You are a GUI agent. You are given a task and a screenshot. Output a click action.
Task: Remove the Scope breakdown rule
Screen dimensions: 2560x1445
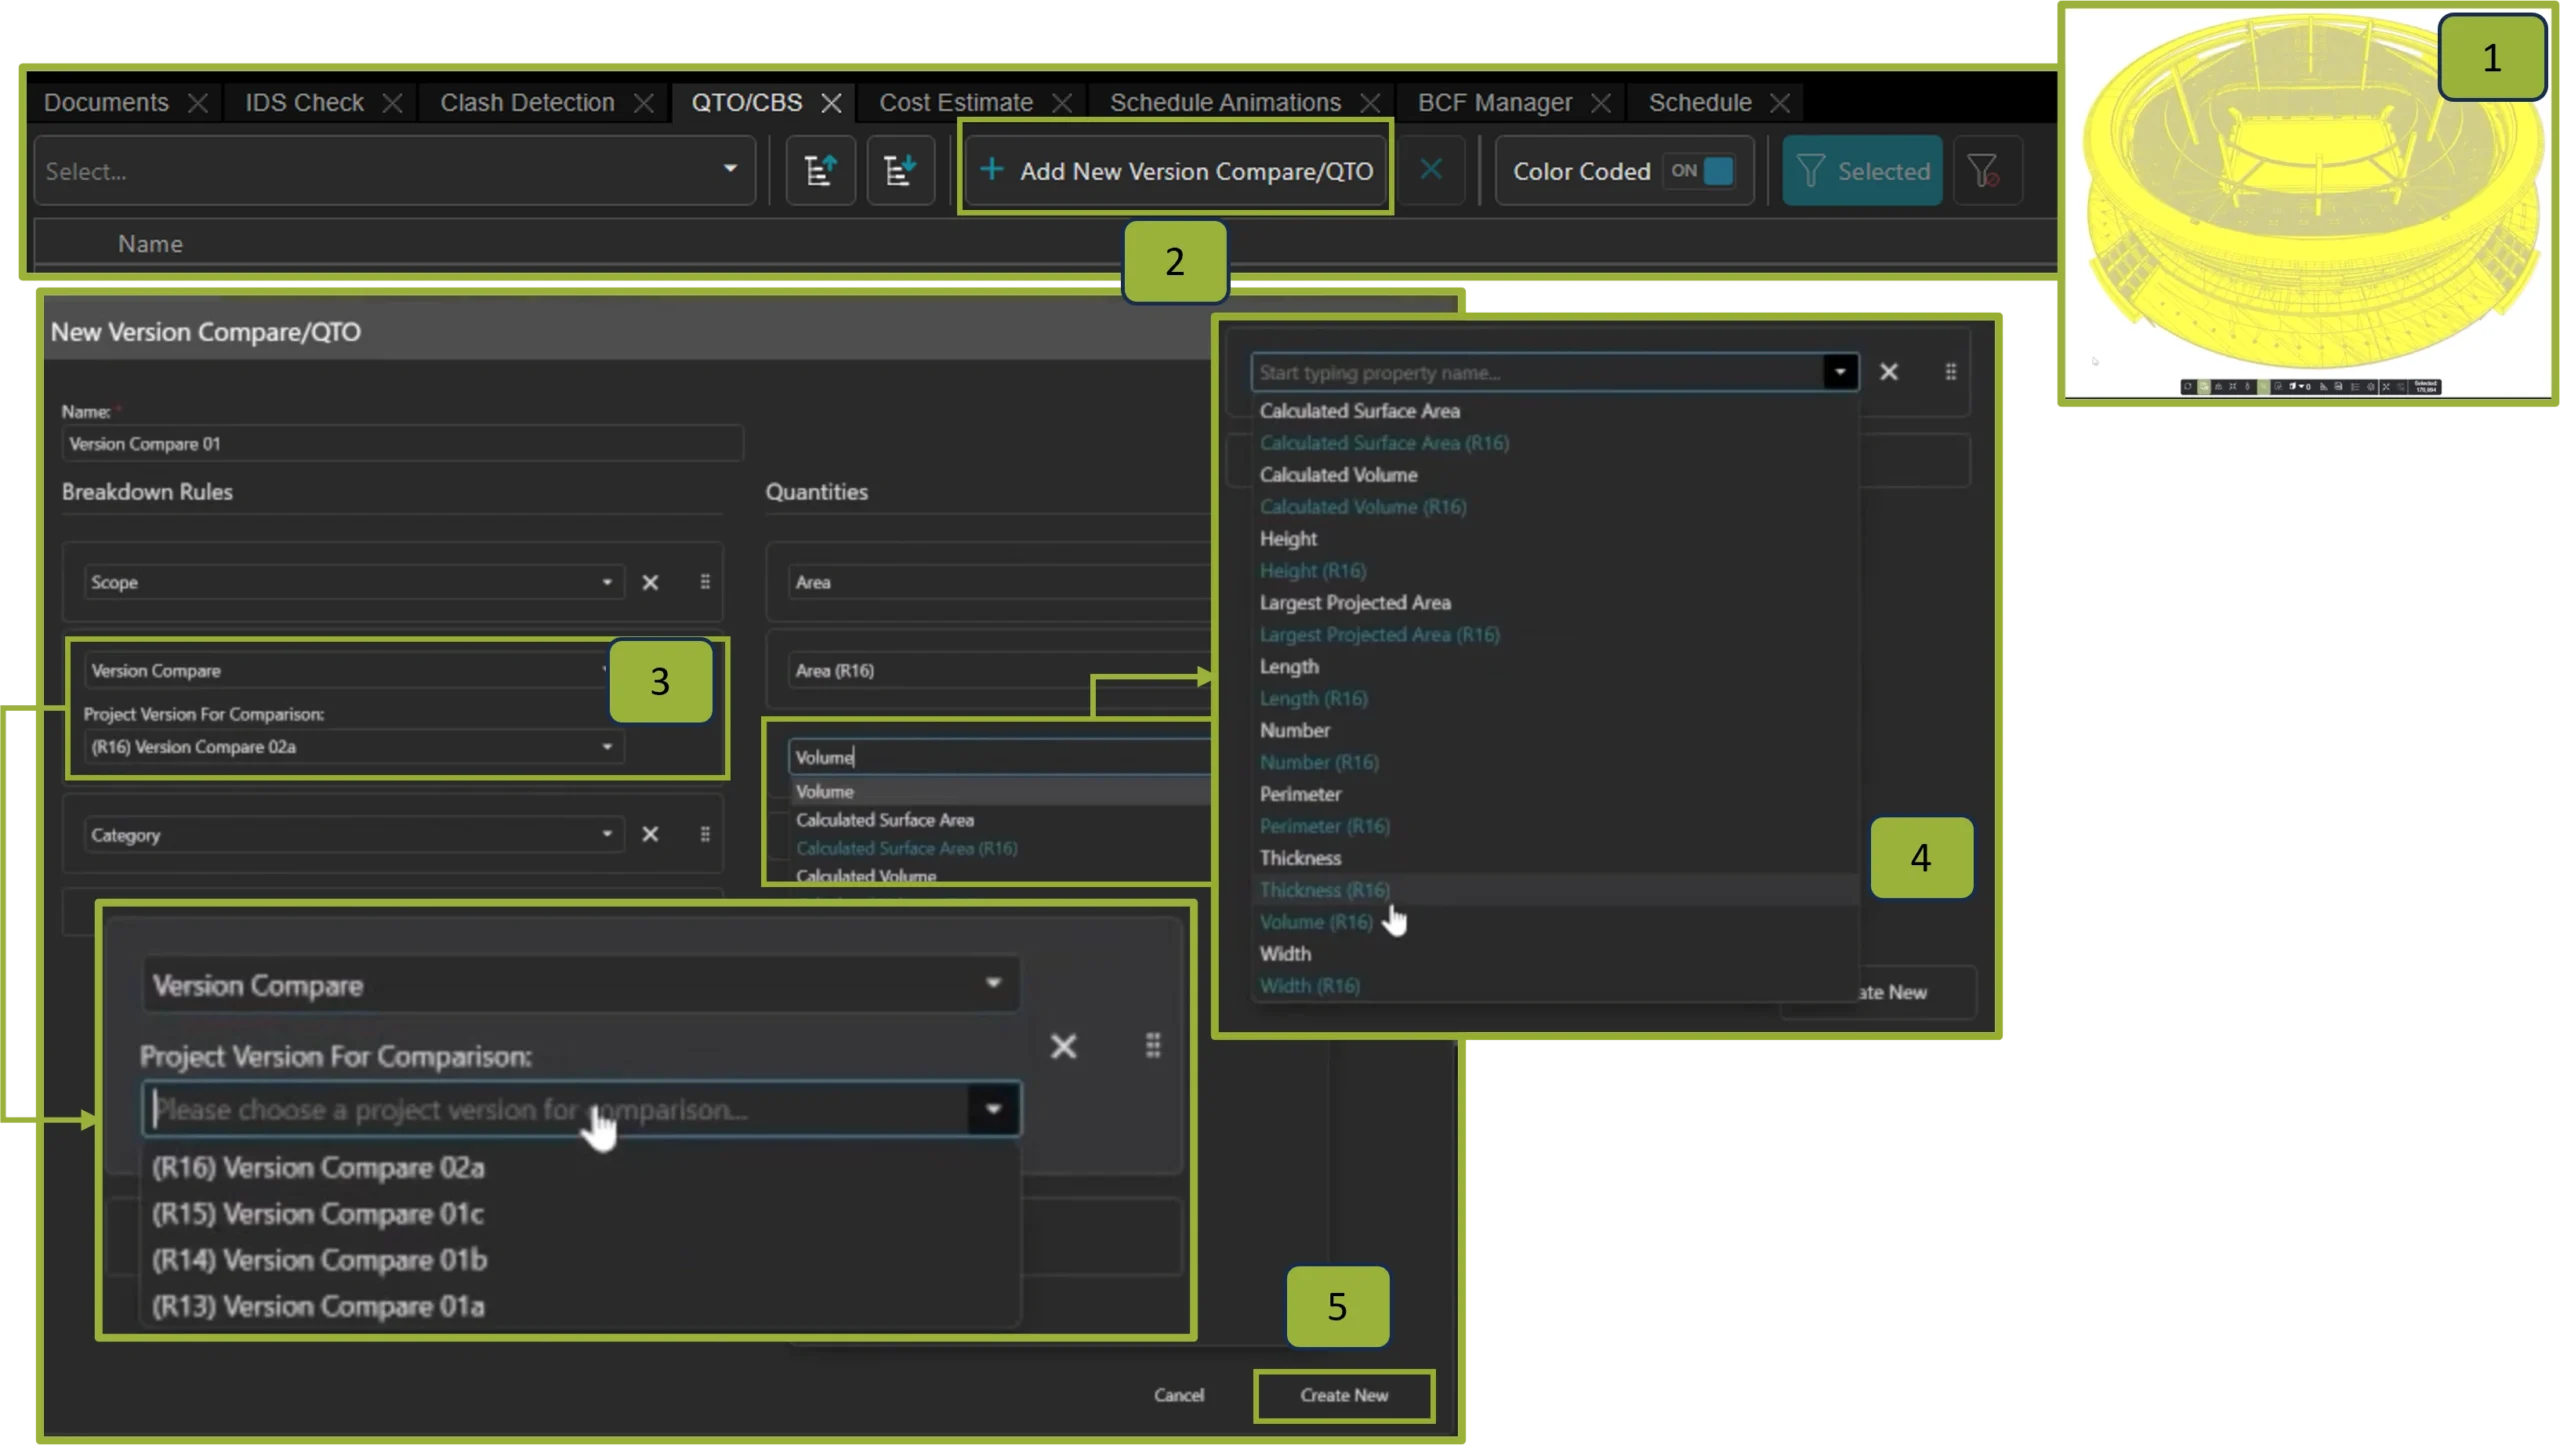(650, 582)
